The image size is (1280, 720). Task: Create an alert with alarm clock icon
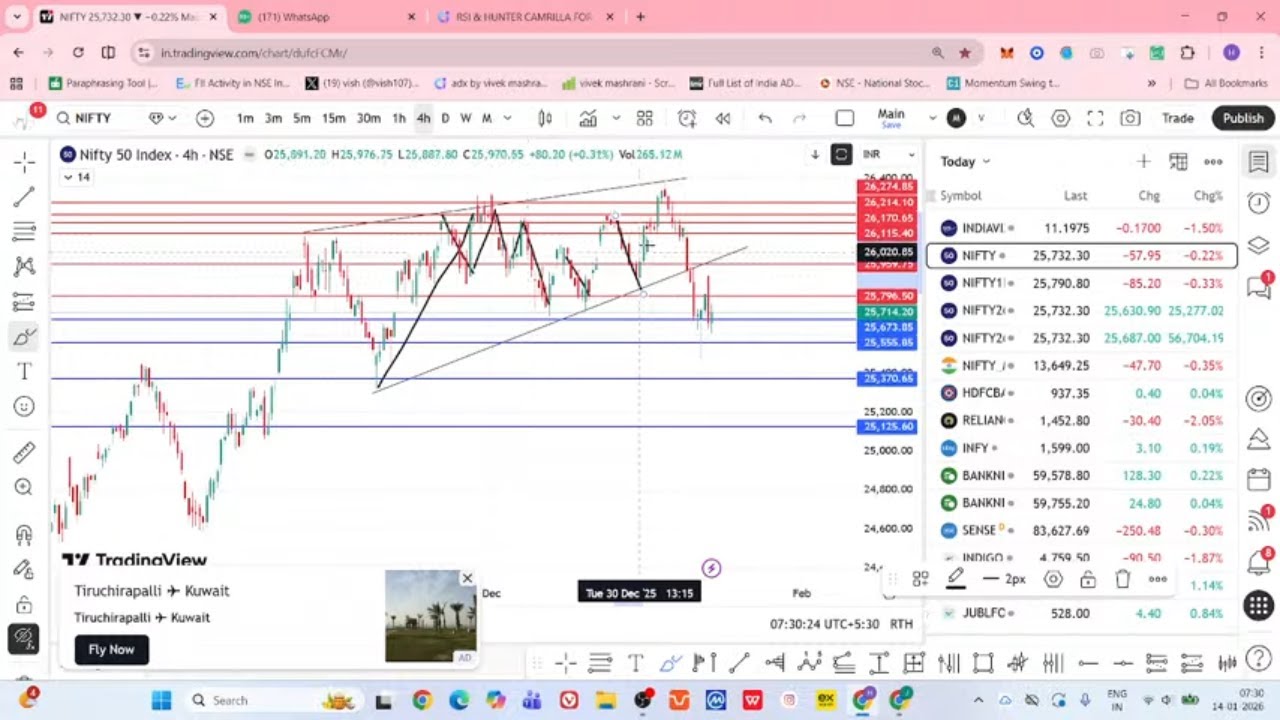pos(687,118)
